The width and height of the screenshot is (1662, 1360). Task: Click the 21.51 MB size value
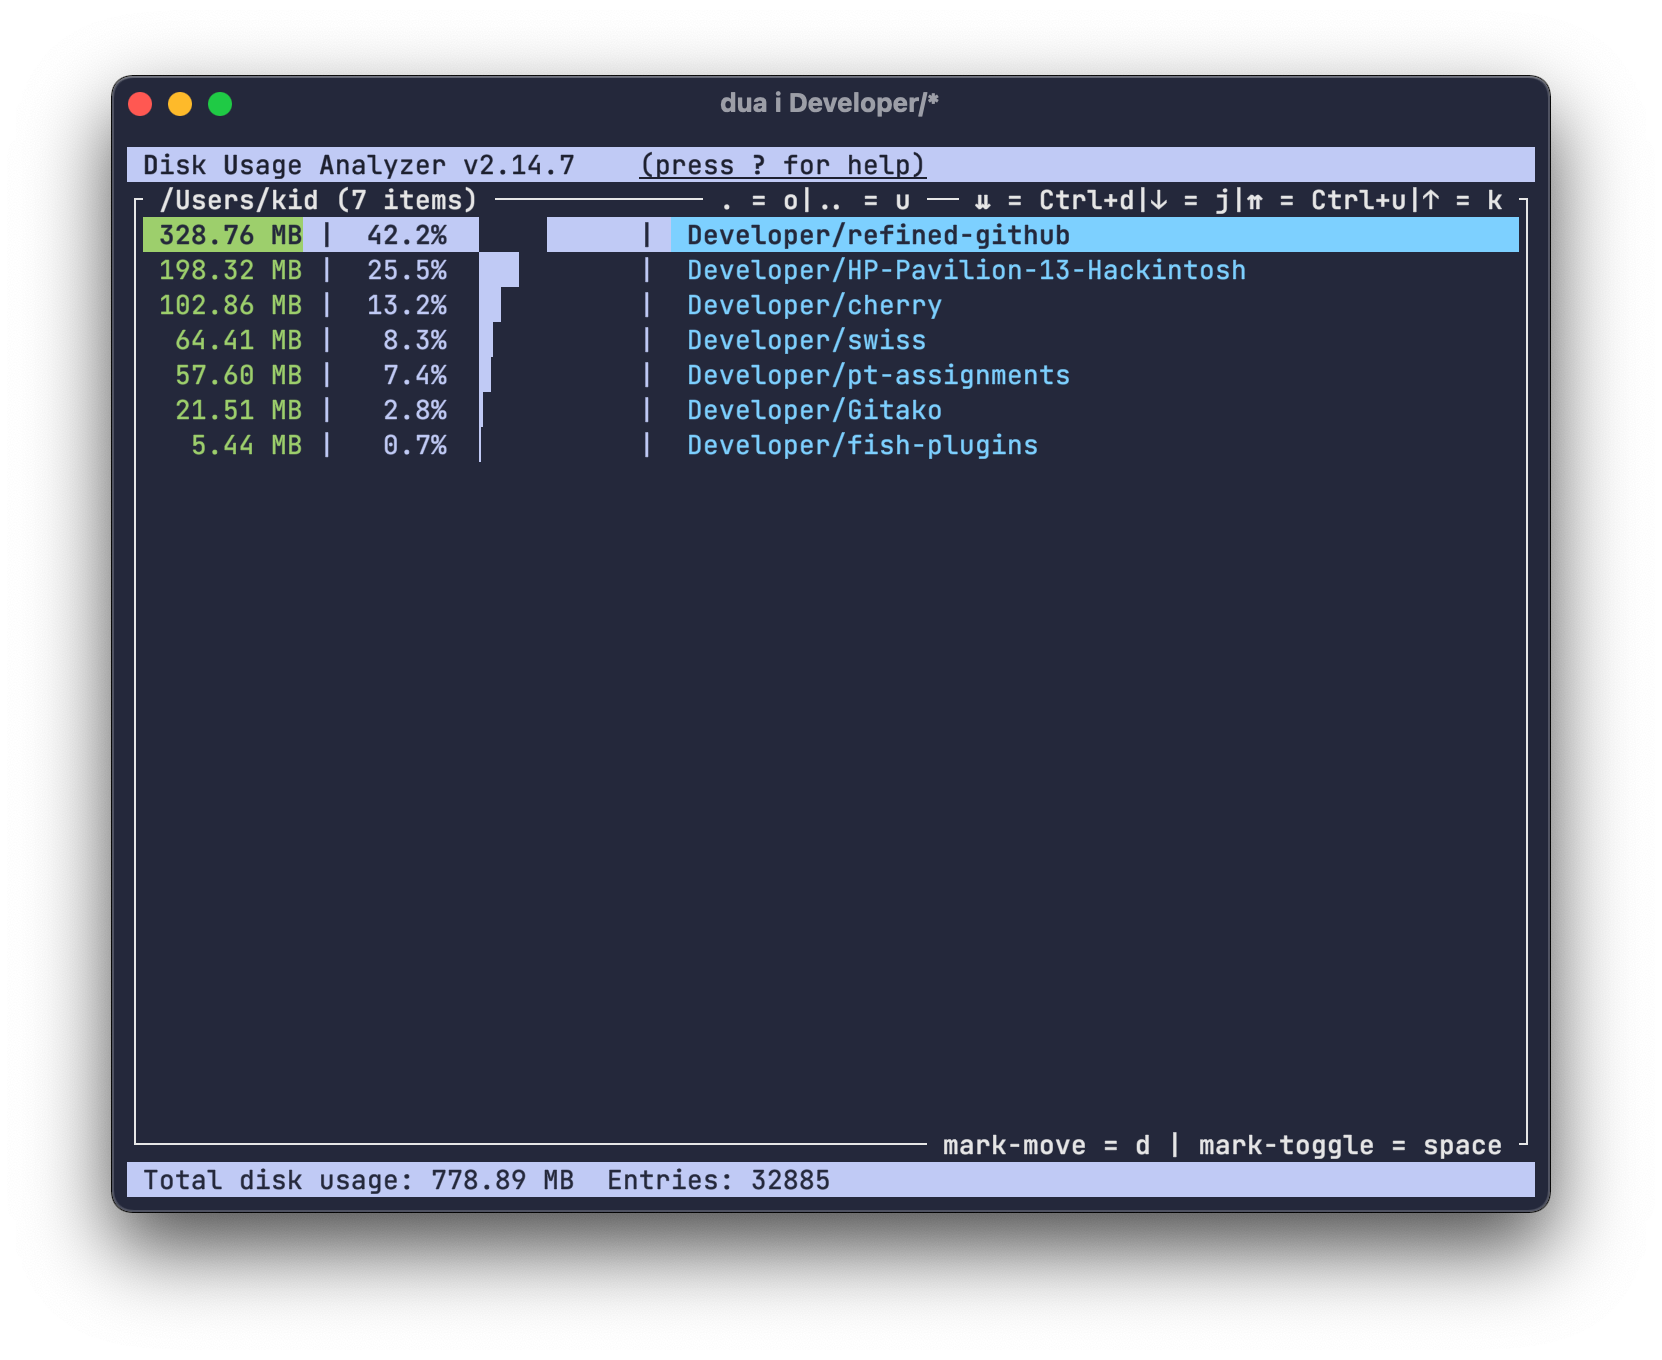point(238,410)
